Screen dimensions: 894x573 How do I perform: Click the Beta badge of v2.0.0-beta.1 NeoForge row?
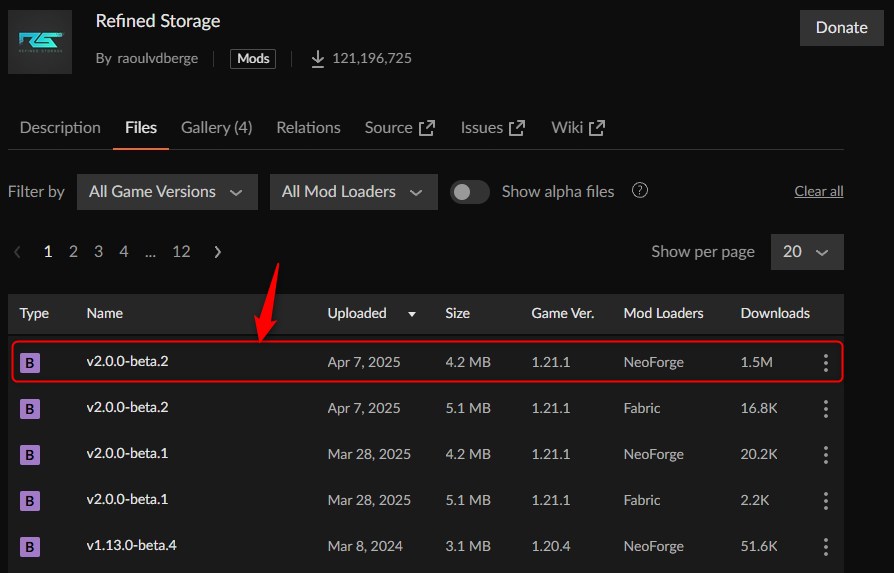[30, 455]
